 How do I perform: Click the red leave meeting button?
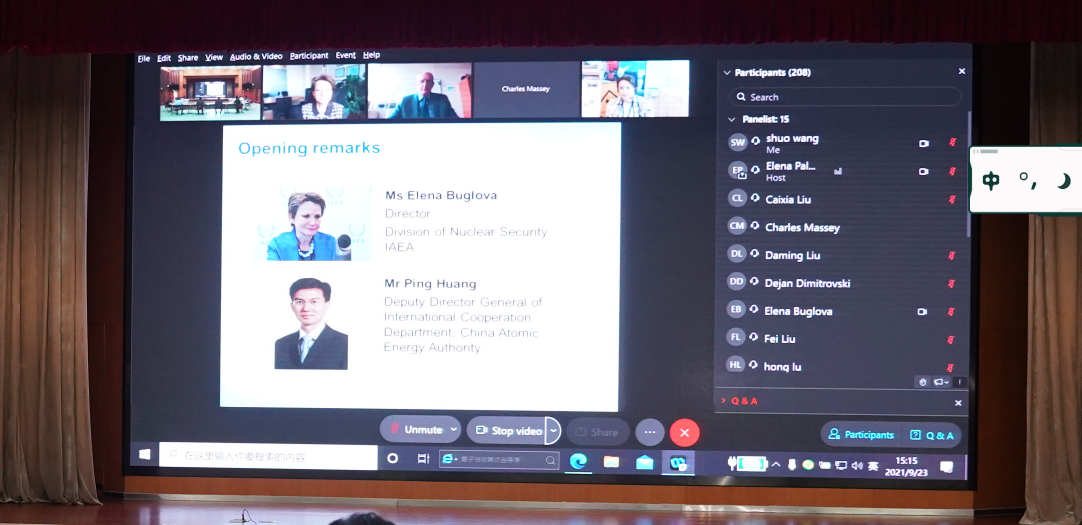coord(685,433)
